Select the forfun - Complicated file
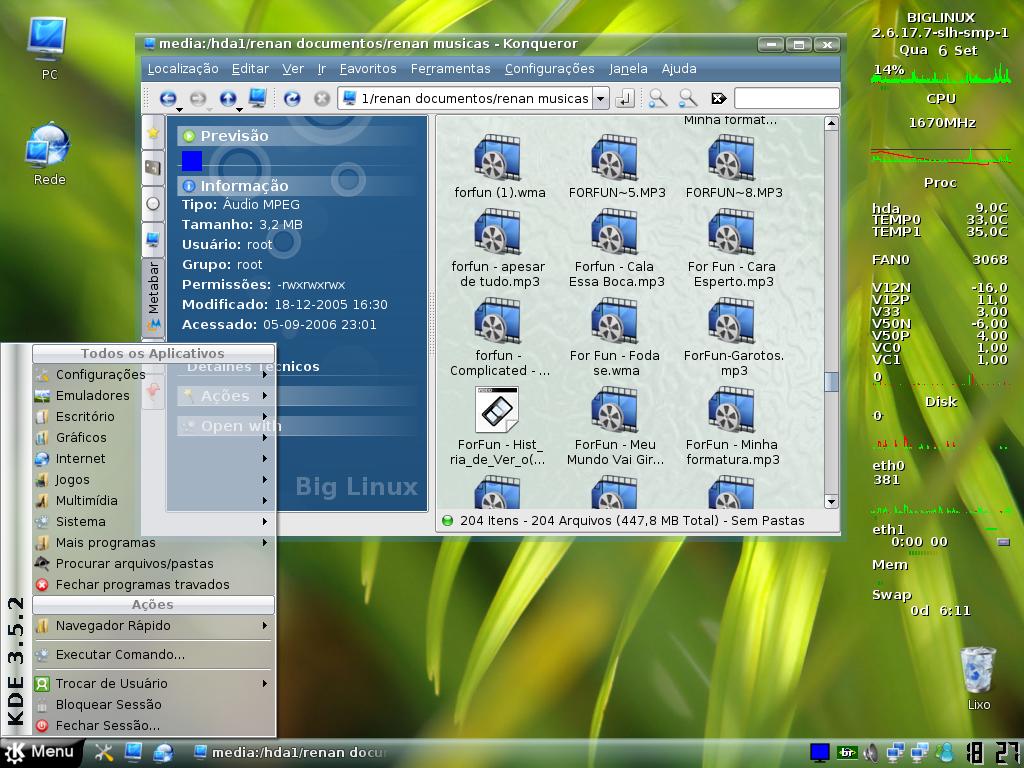Viewport: 1024px width, 768px height. click(x=500, y=337)
